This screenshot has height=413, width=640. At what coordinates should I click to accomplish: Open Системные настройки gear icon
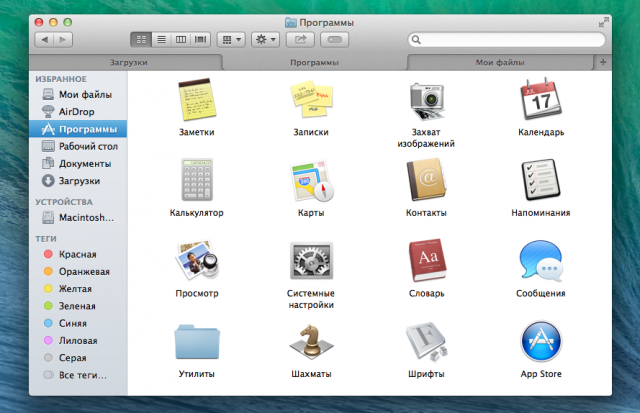coord(310,263)
